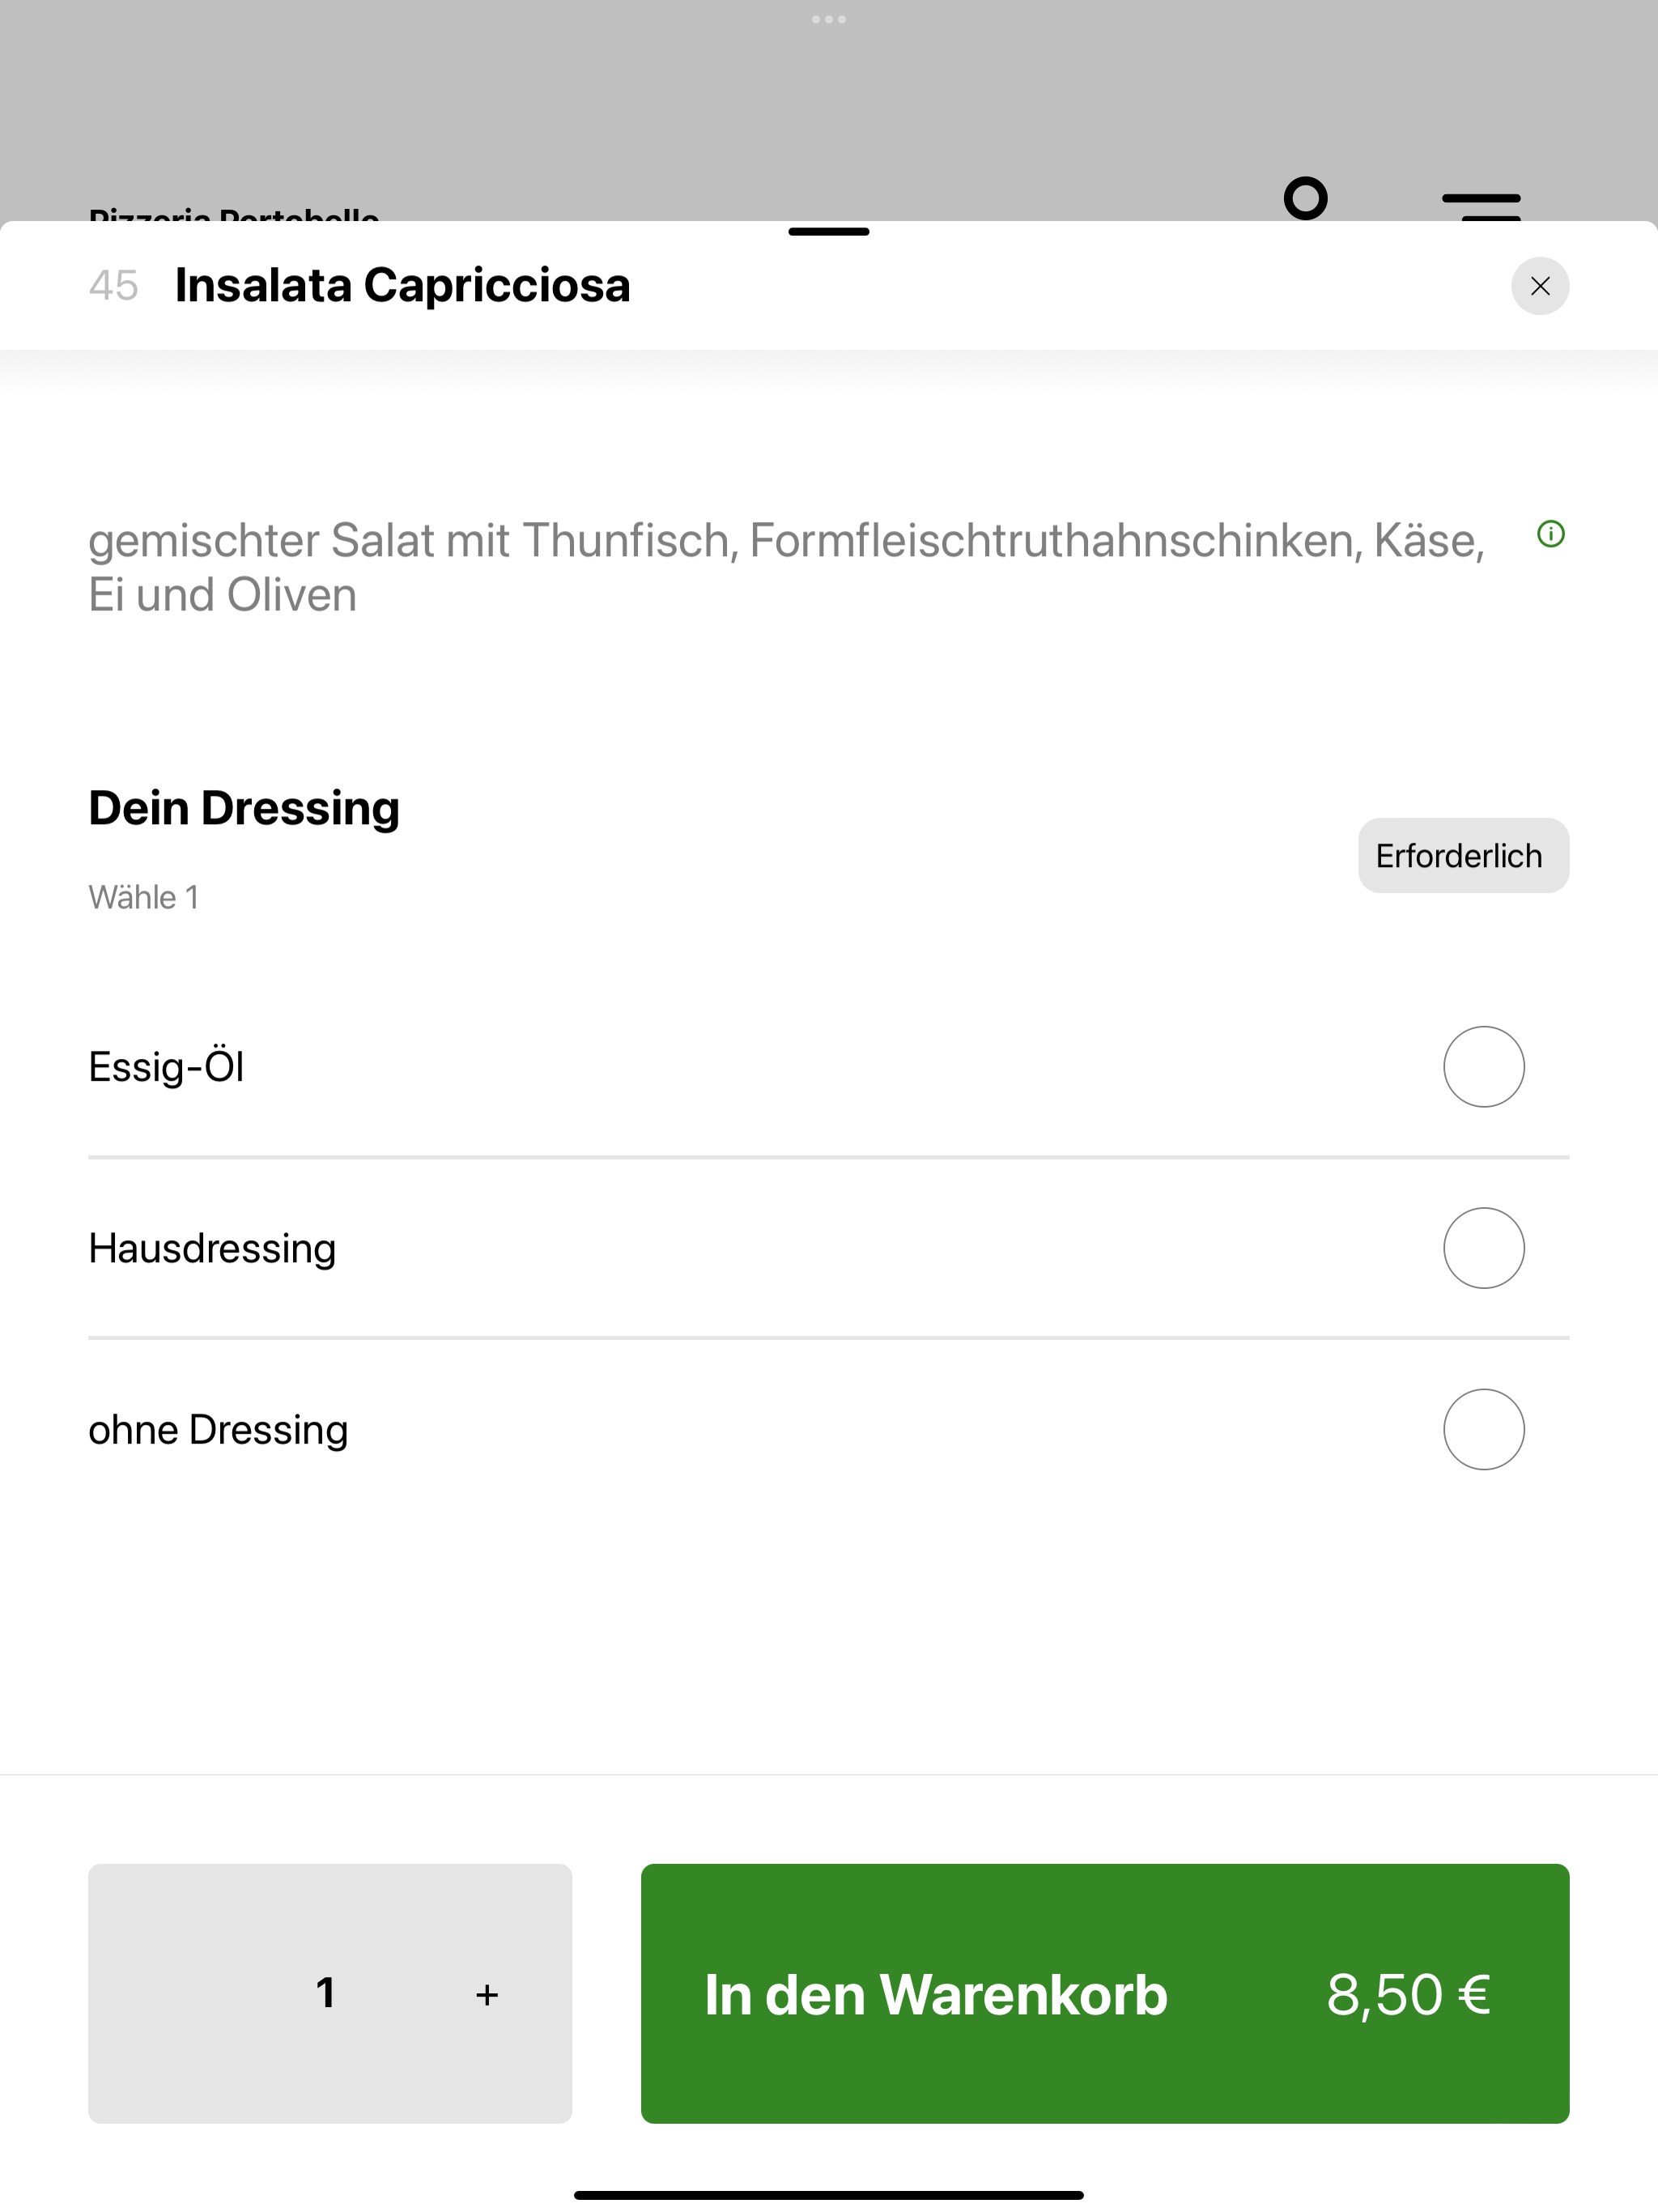Tap the quantity value 1
This screenshot has height=2212, width=1658.
click(x=325, y=1993)
